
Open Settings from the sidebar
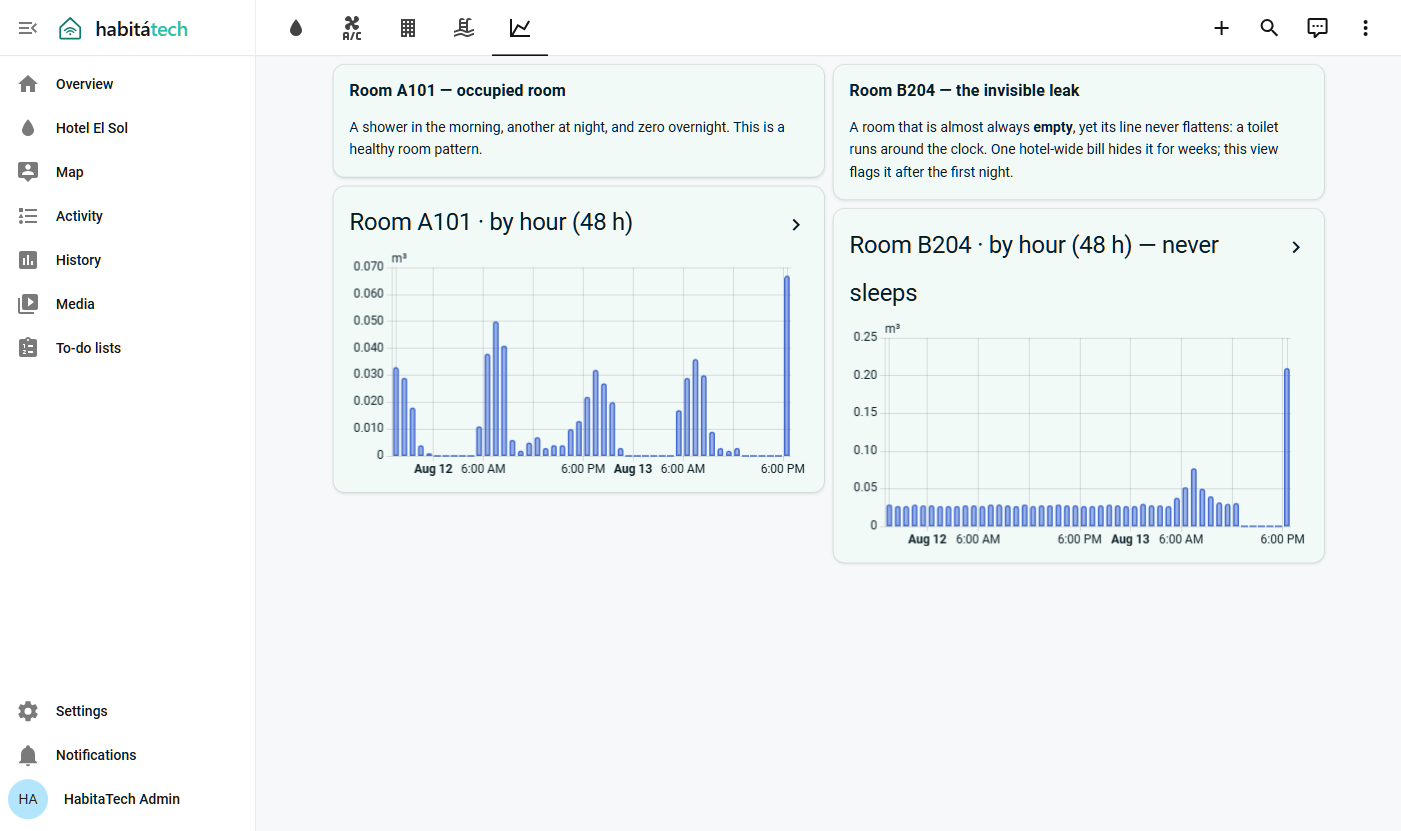tap(128, 711)
